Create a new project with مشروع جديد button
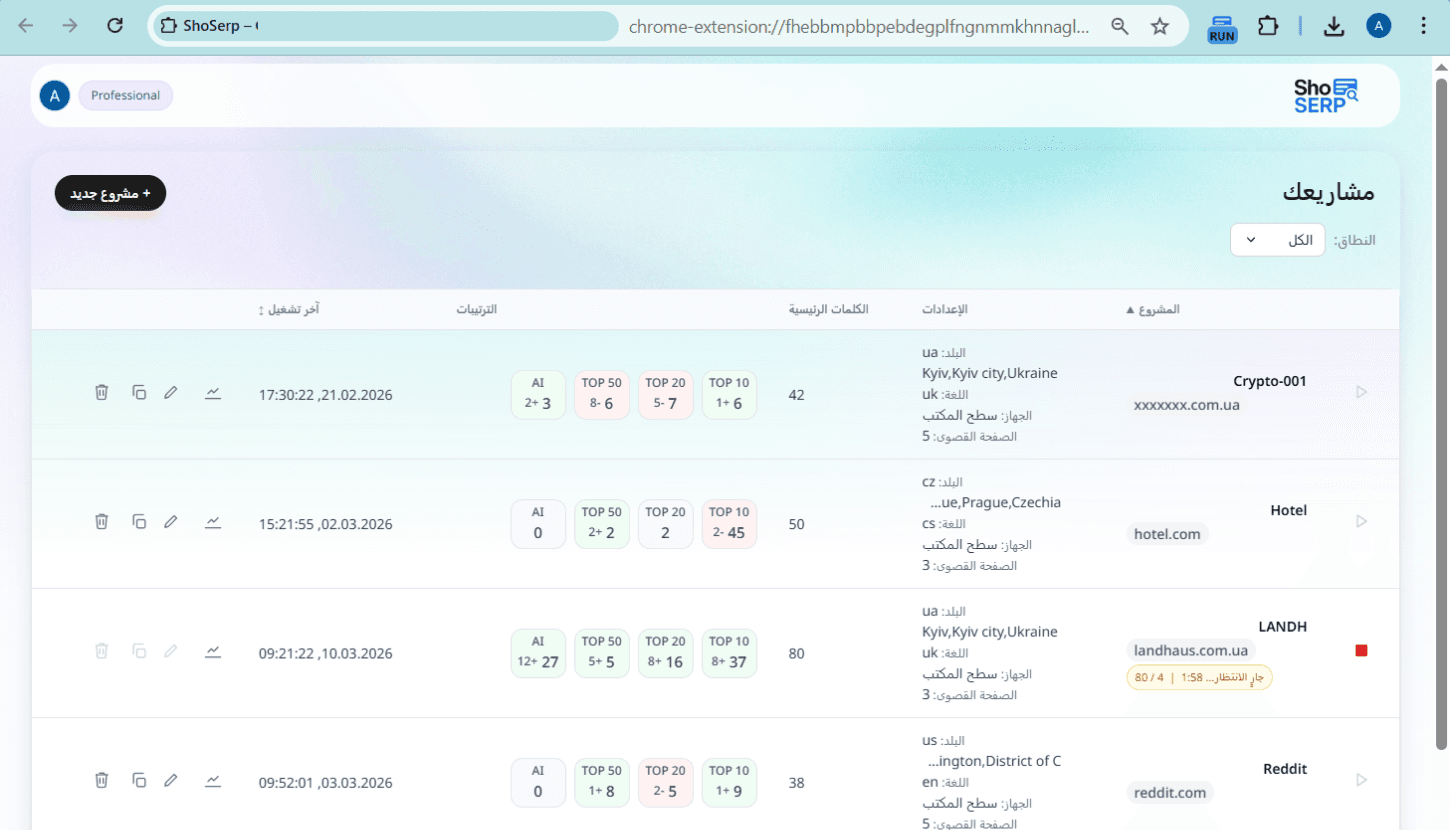The width and height of the screenshot is (1450, 830). (x=110, y=193)
